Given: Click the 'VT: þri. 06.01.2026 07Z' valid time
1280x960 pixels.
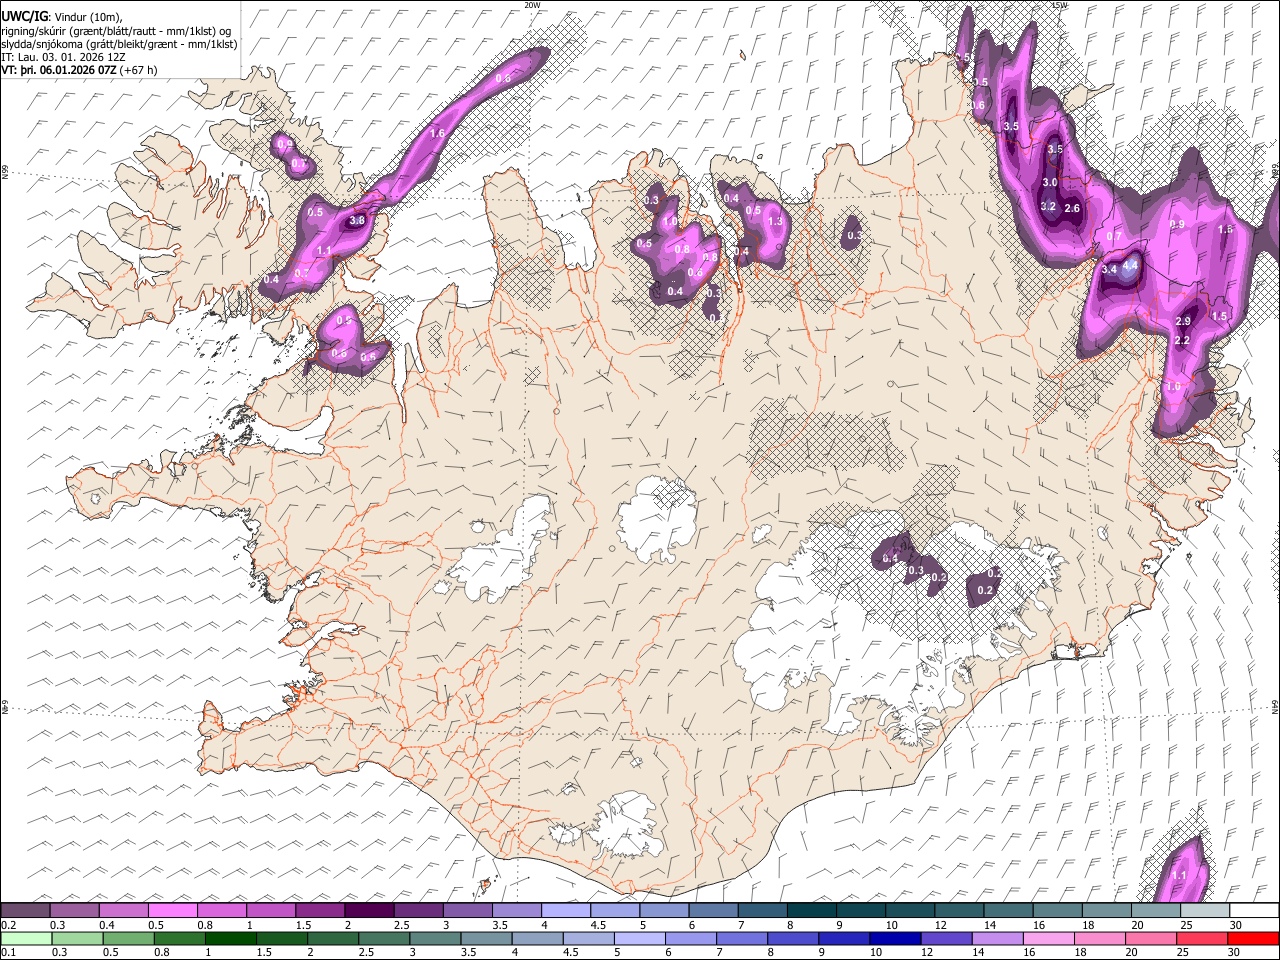Looking at the screenshot, I should [59, 70].
